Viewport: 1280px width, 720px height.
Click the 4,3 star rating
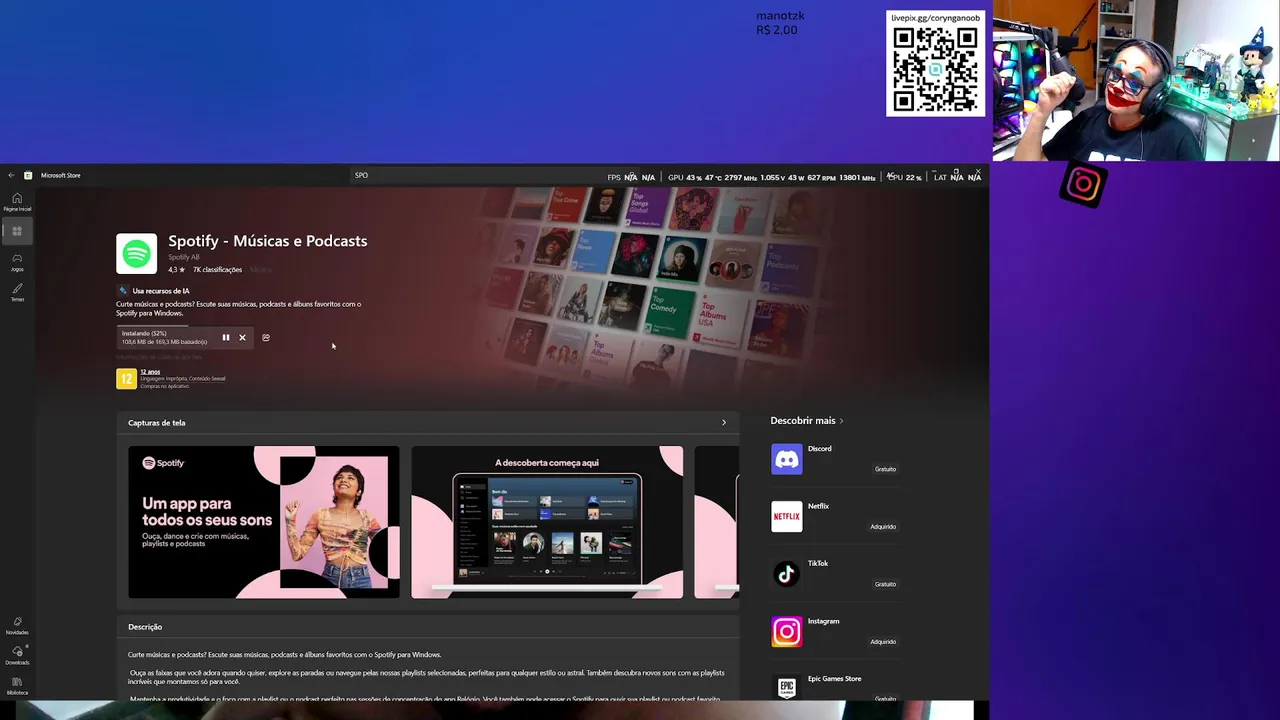pyautogui.click(x=176, y=270)
